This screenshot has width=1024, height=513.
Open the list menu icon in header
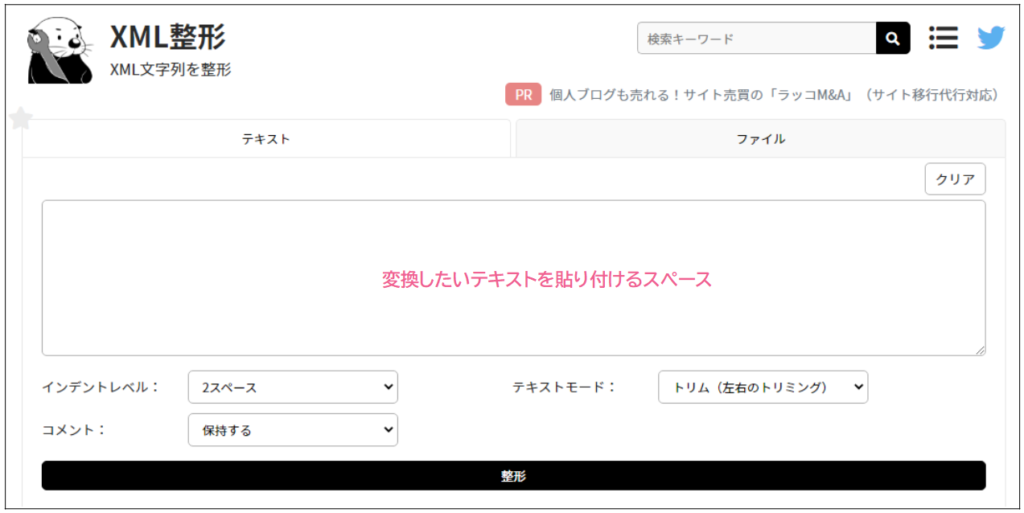point(943,38)
